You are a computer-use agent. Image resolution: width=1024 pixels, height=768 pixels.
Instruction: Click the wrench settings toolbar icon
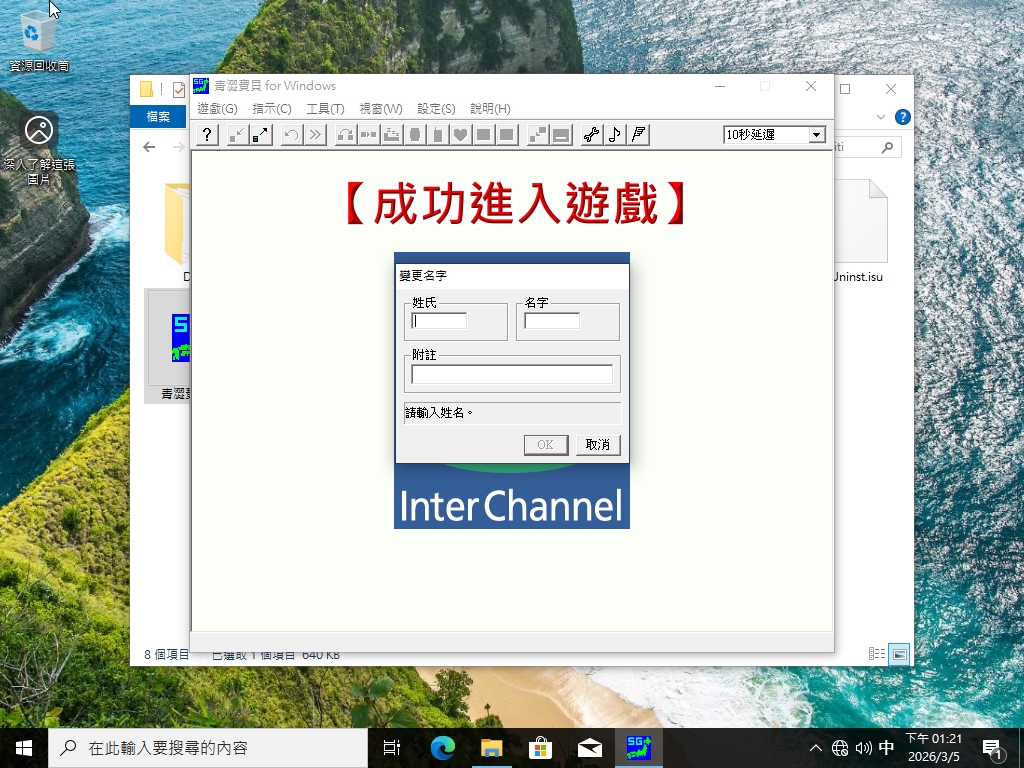tap(591, 135)
